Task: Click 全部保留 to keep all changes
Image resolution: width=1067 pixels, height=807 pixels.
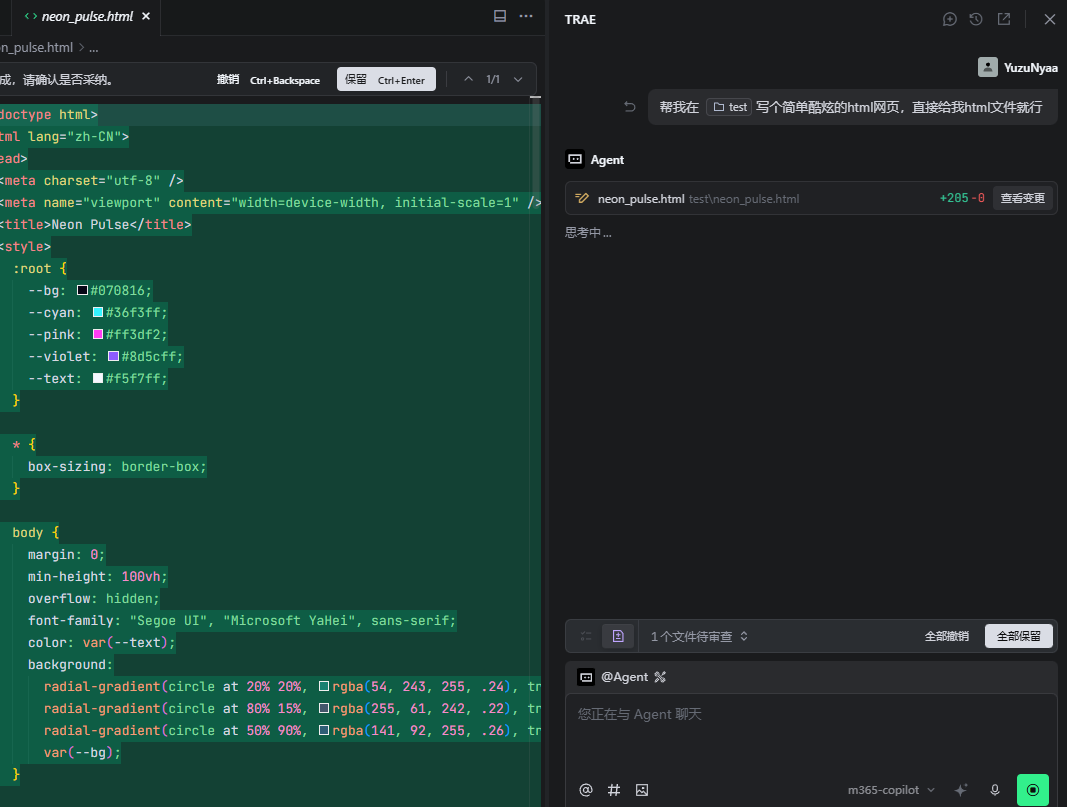Action: pyautogui.click(x=1019, y=636)
